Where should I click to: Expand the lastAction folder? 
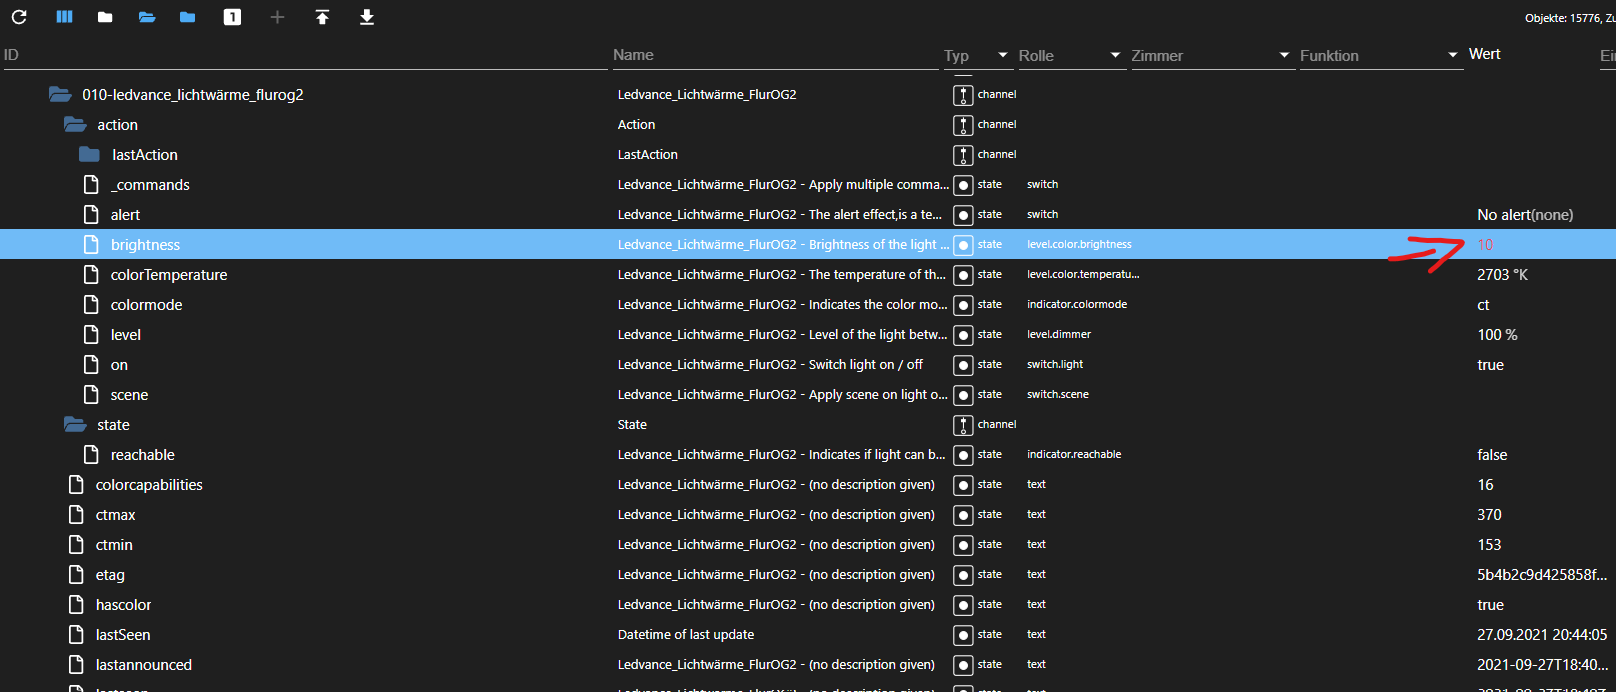coord(90,155)
